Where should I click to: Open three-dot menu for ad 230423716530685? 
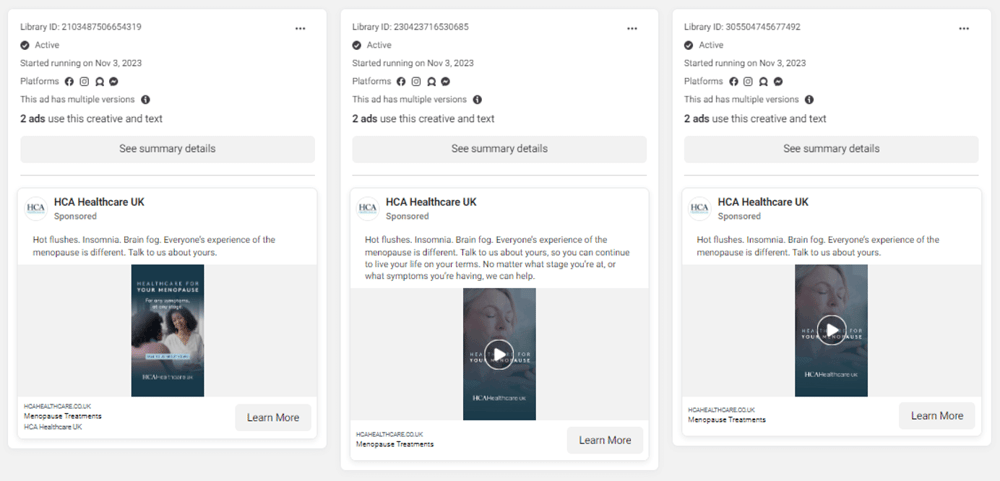pos(632,28)
